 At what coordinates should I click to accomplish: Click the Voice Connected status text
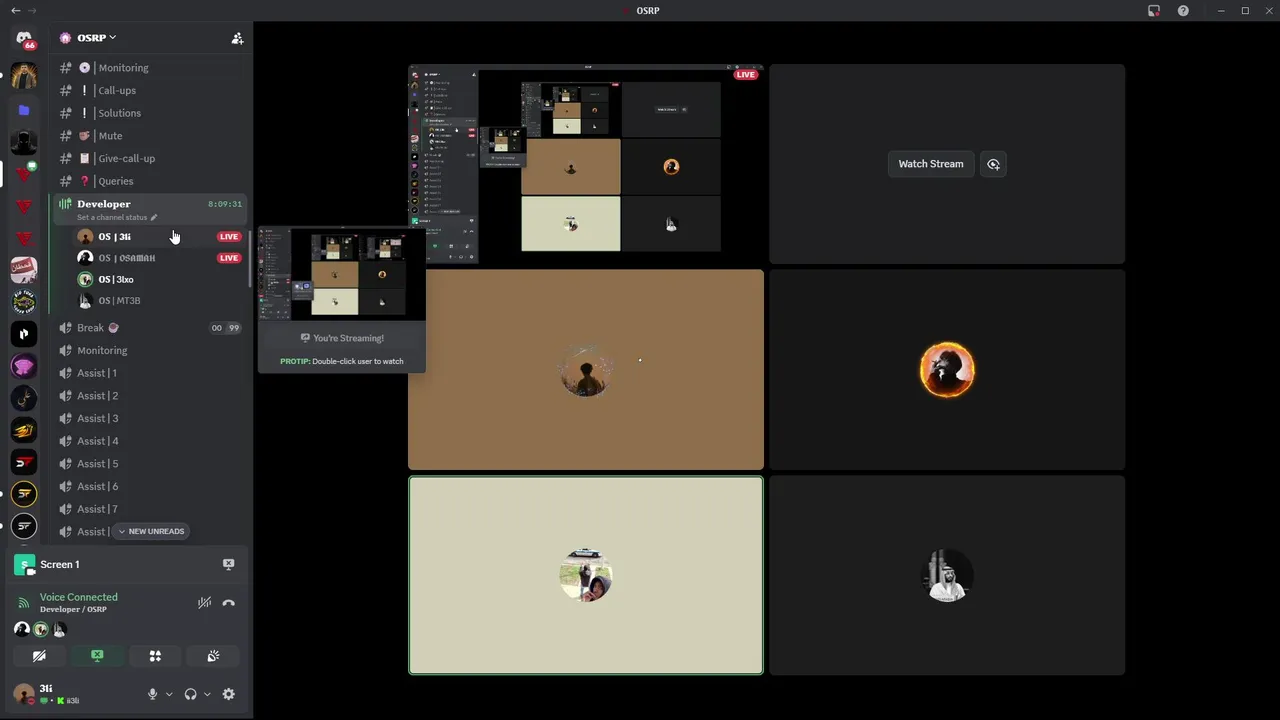click(78, 597)
